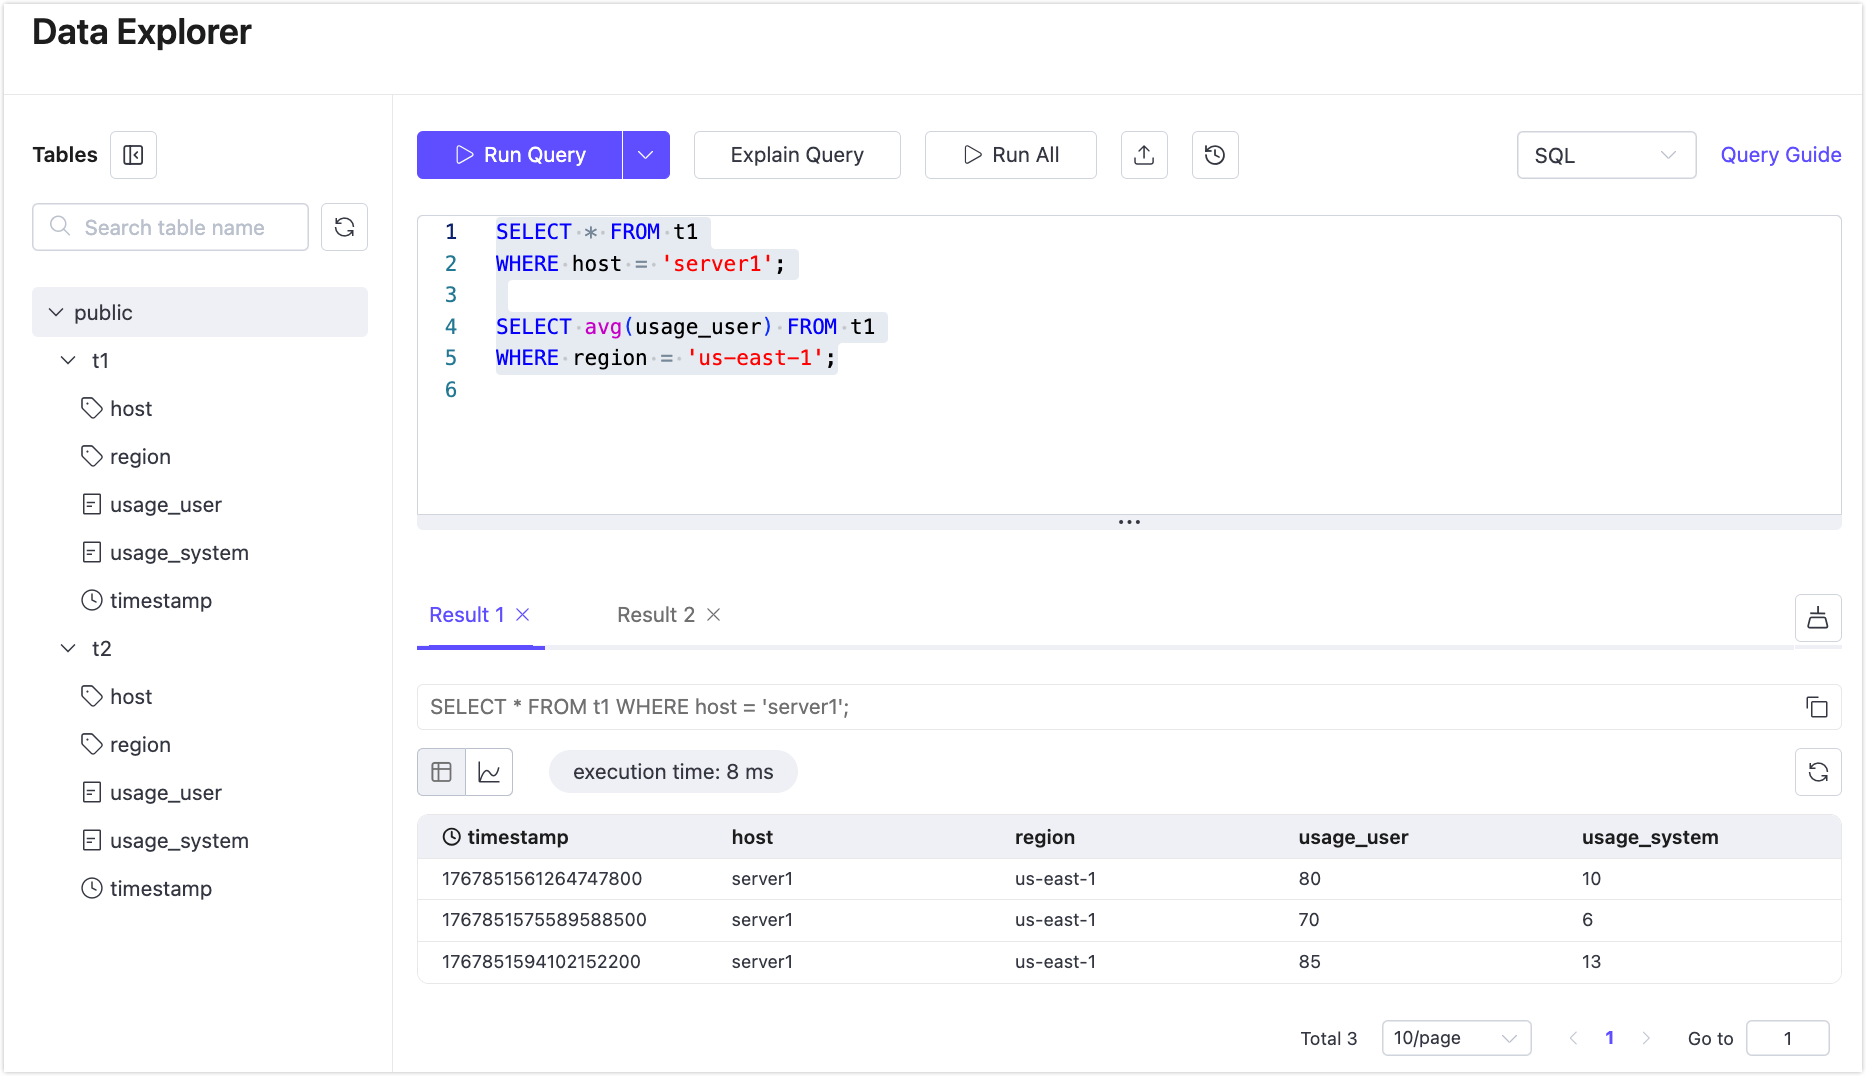Open the Run Query dropdown arrow
The height and width of the screenshot is (1076, 1866).
[x=646, y=155]
